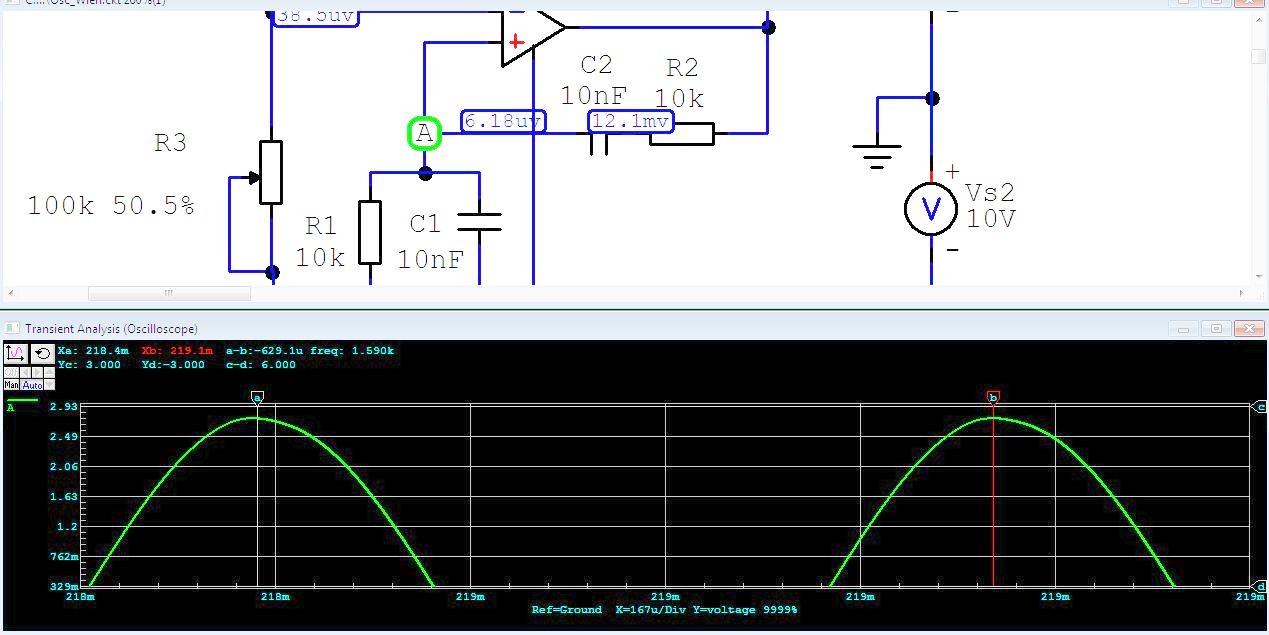Click the Vs2 voltage source symbol

click(931, 209)
